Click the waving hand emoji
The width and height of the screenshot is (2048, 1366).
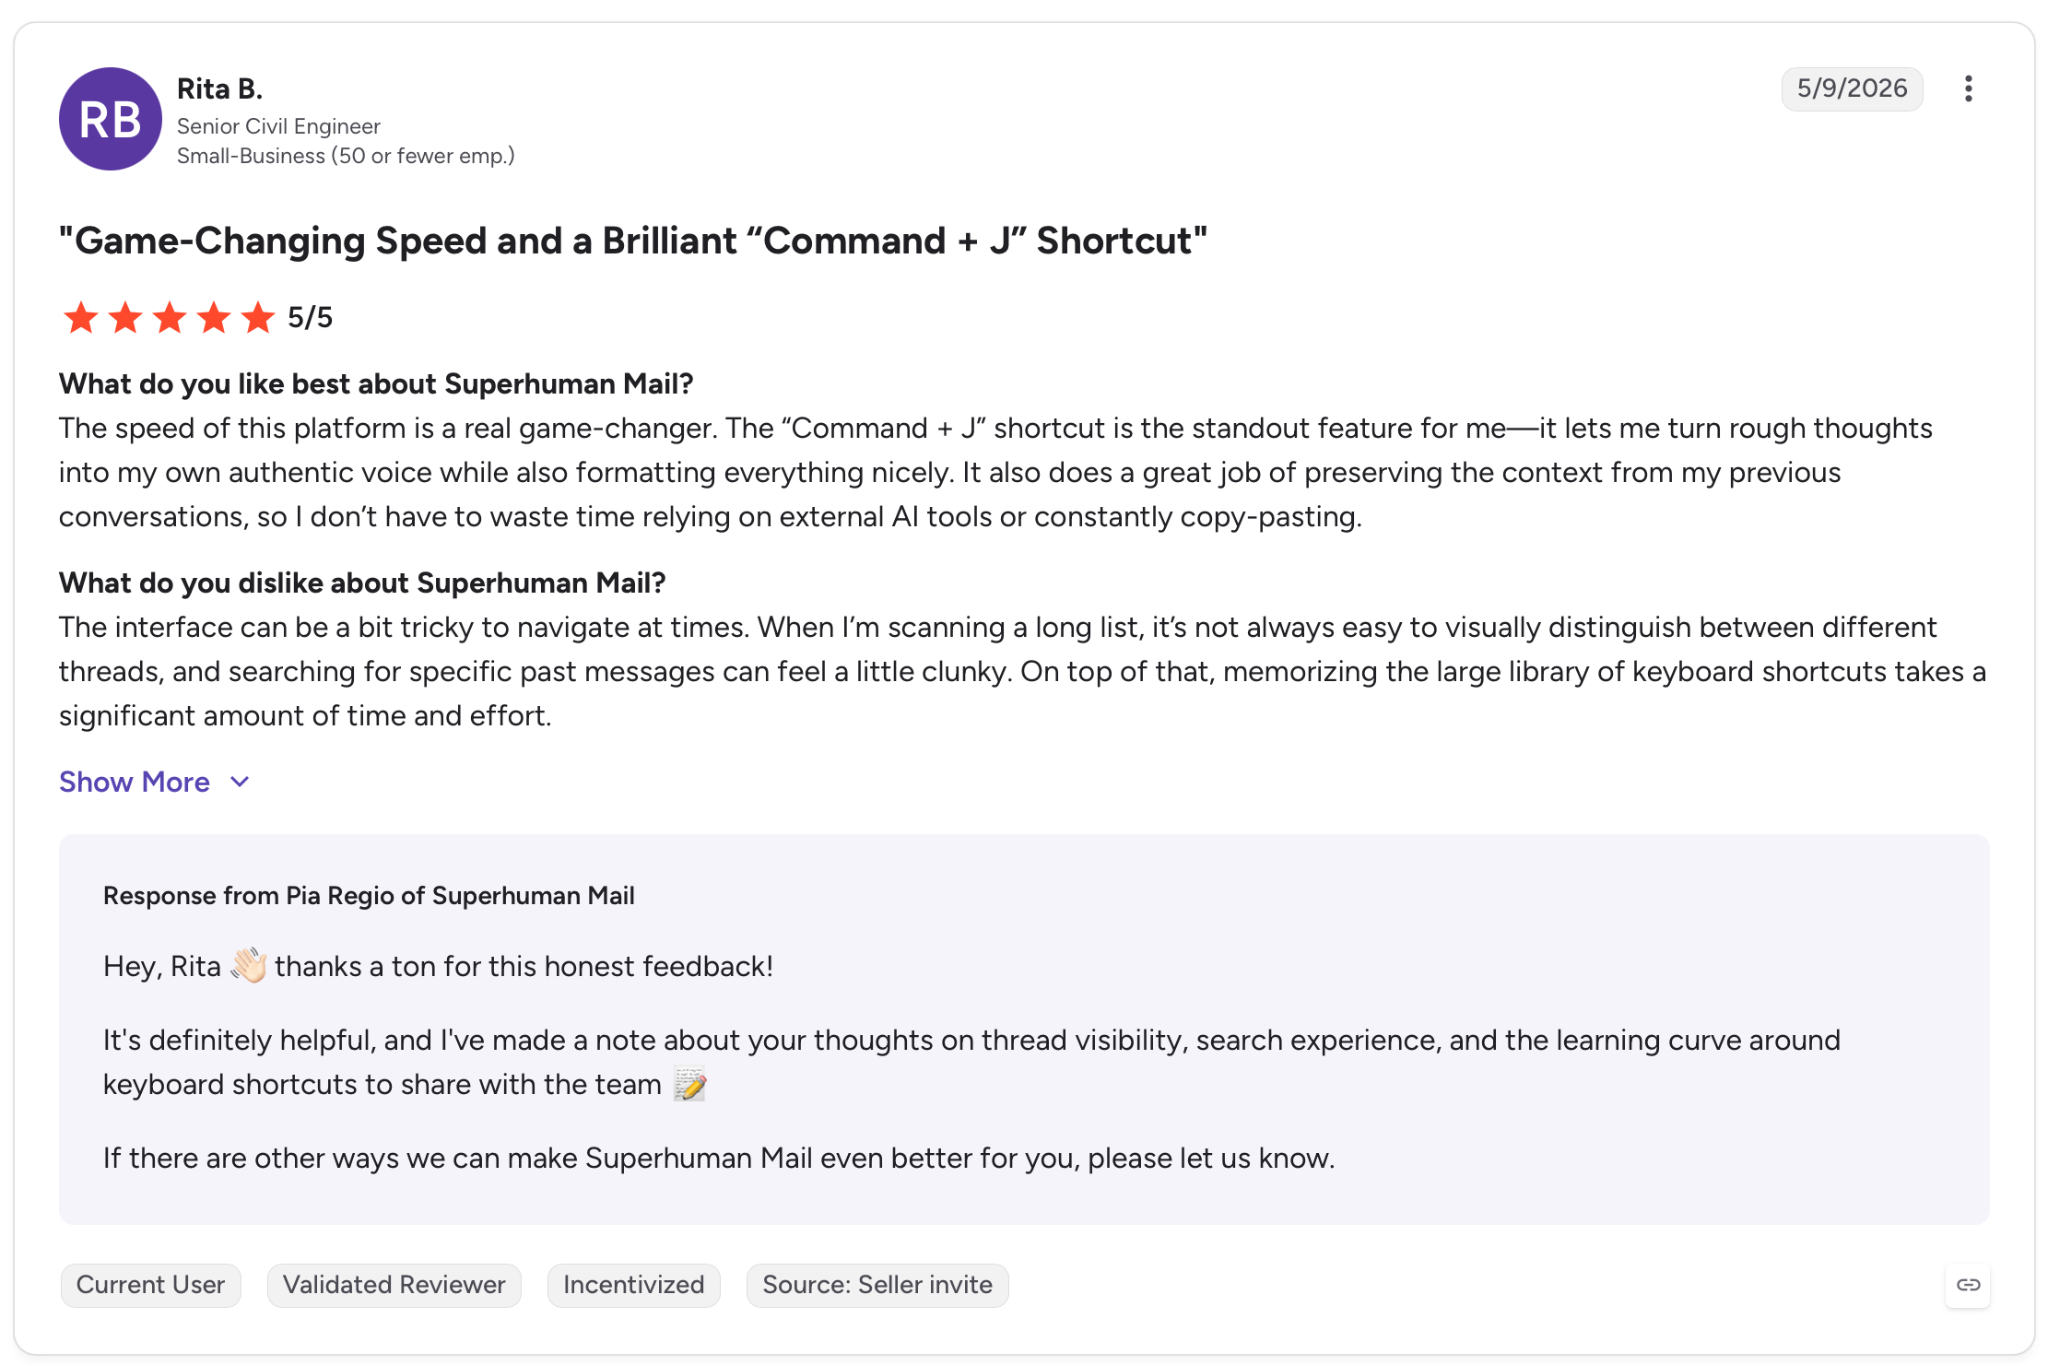(248, 966)
